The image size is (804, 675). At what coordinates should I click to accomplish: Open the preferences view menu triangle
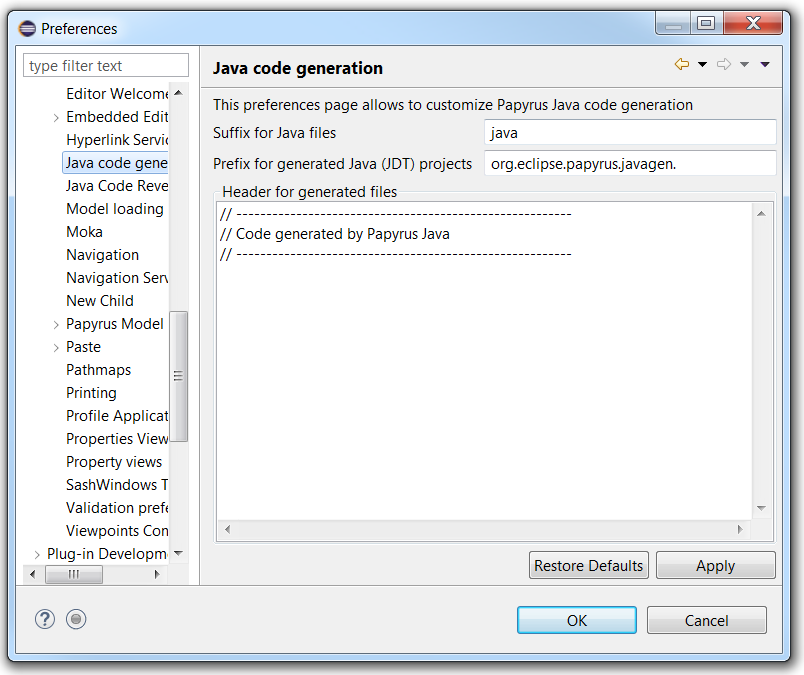point(765,65)
